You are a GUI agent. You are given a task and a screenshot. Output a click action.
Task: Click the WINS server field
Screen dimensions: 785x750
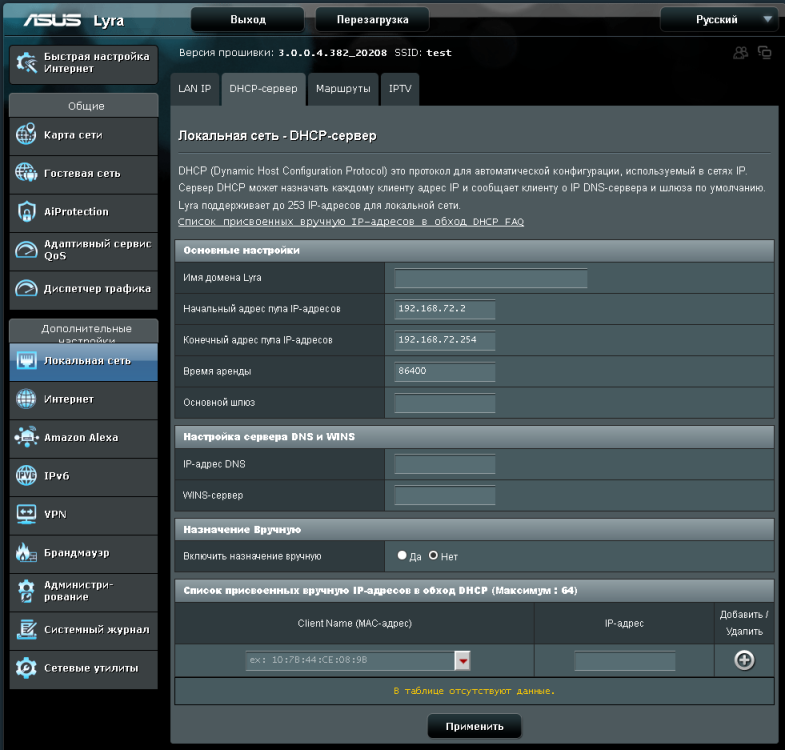(445, 495)
